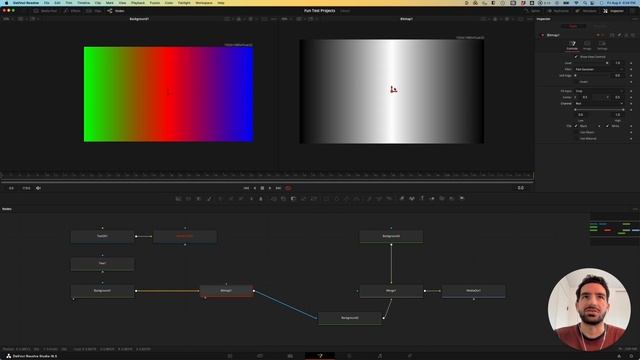
Task: Add a Paint node from the toolbar
Action: pos(209,198)
